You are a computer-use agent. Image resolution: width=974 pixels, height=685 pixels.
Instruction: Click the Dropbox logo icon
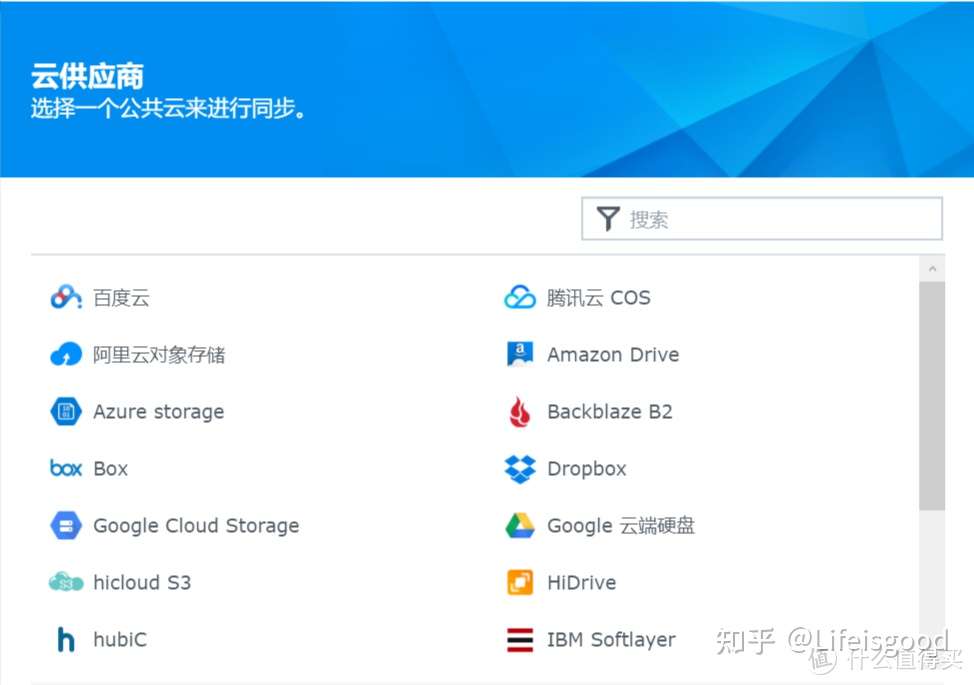pyautogui.click(x=520, y=469)
